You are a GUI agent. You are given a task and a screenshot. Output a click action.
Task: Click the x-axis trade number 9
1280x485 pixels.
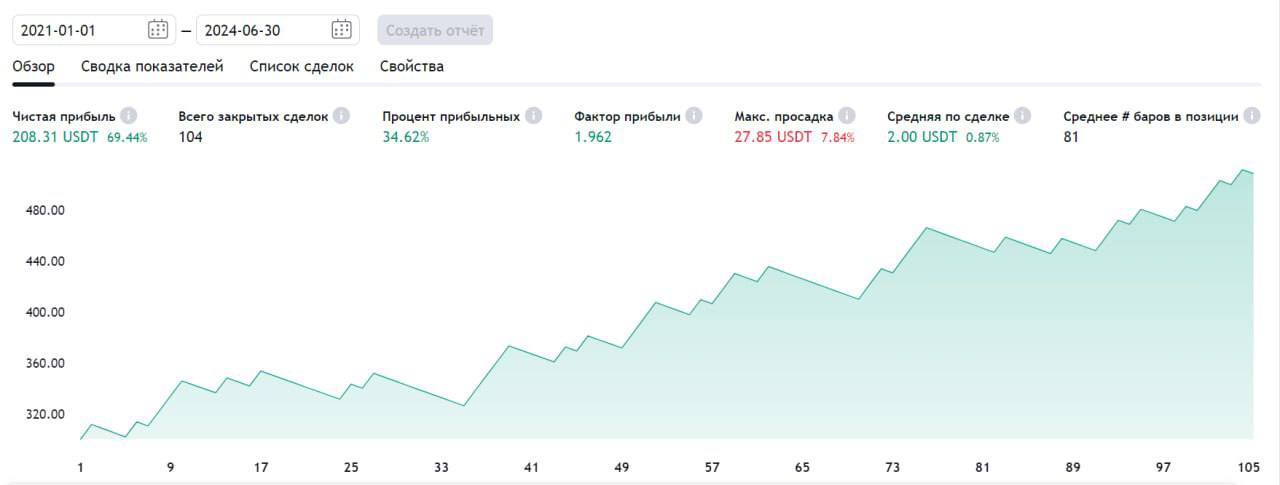tap(171, 467)
